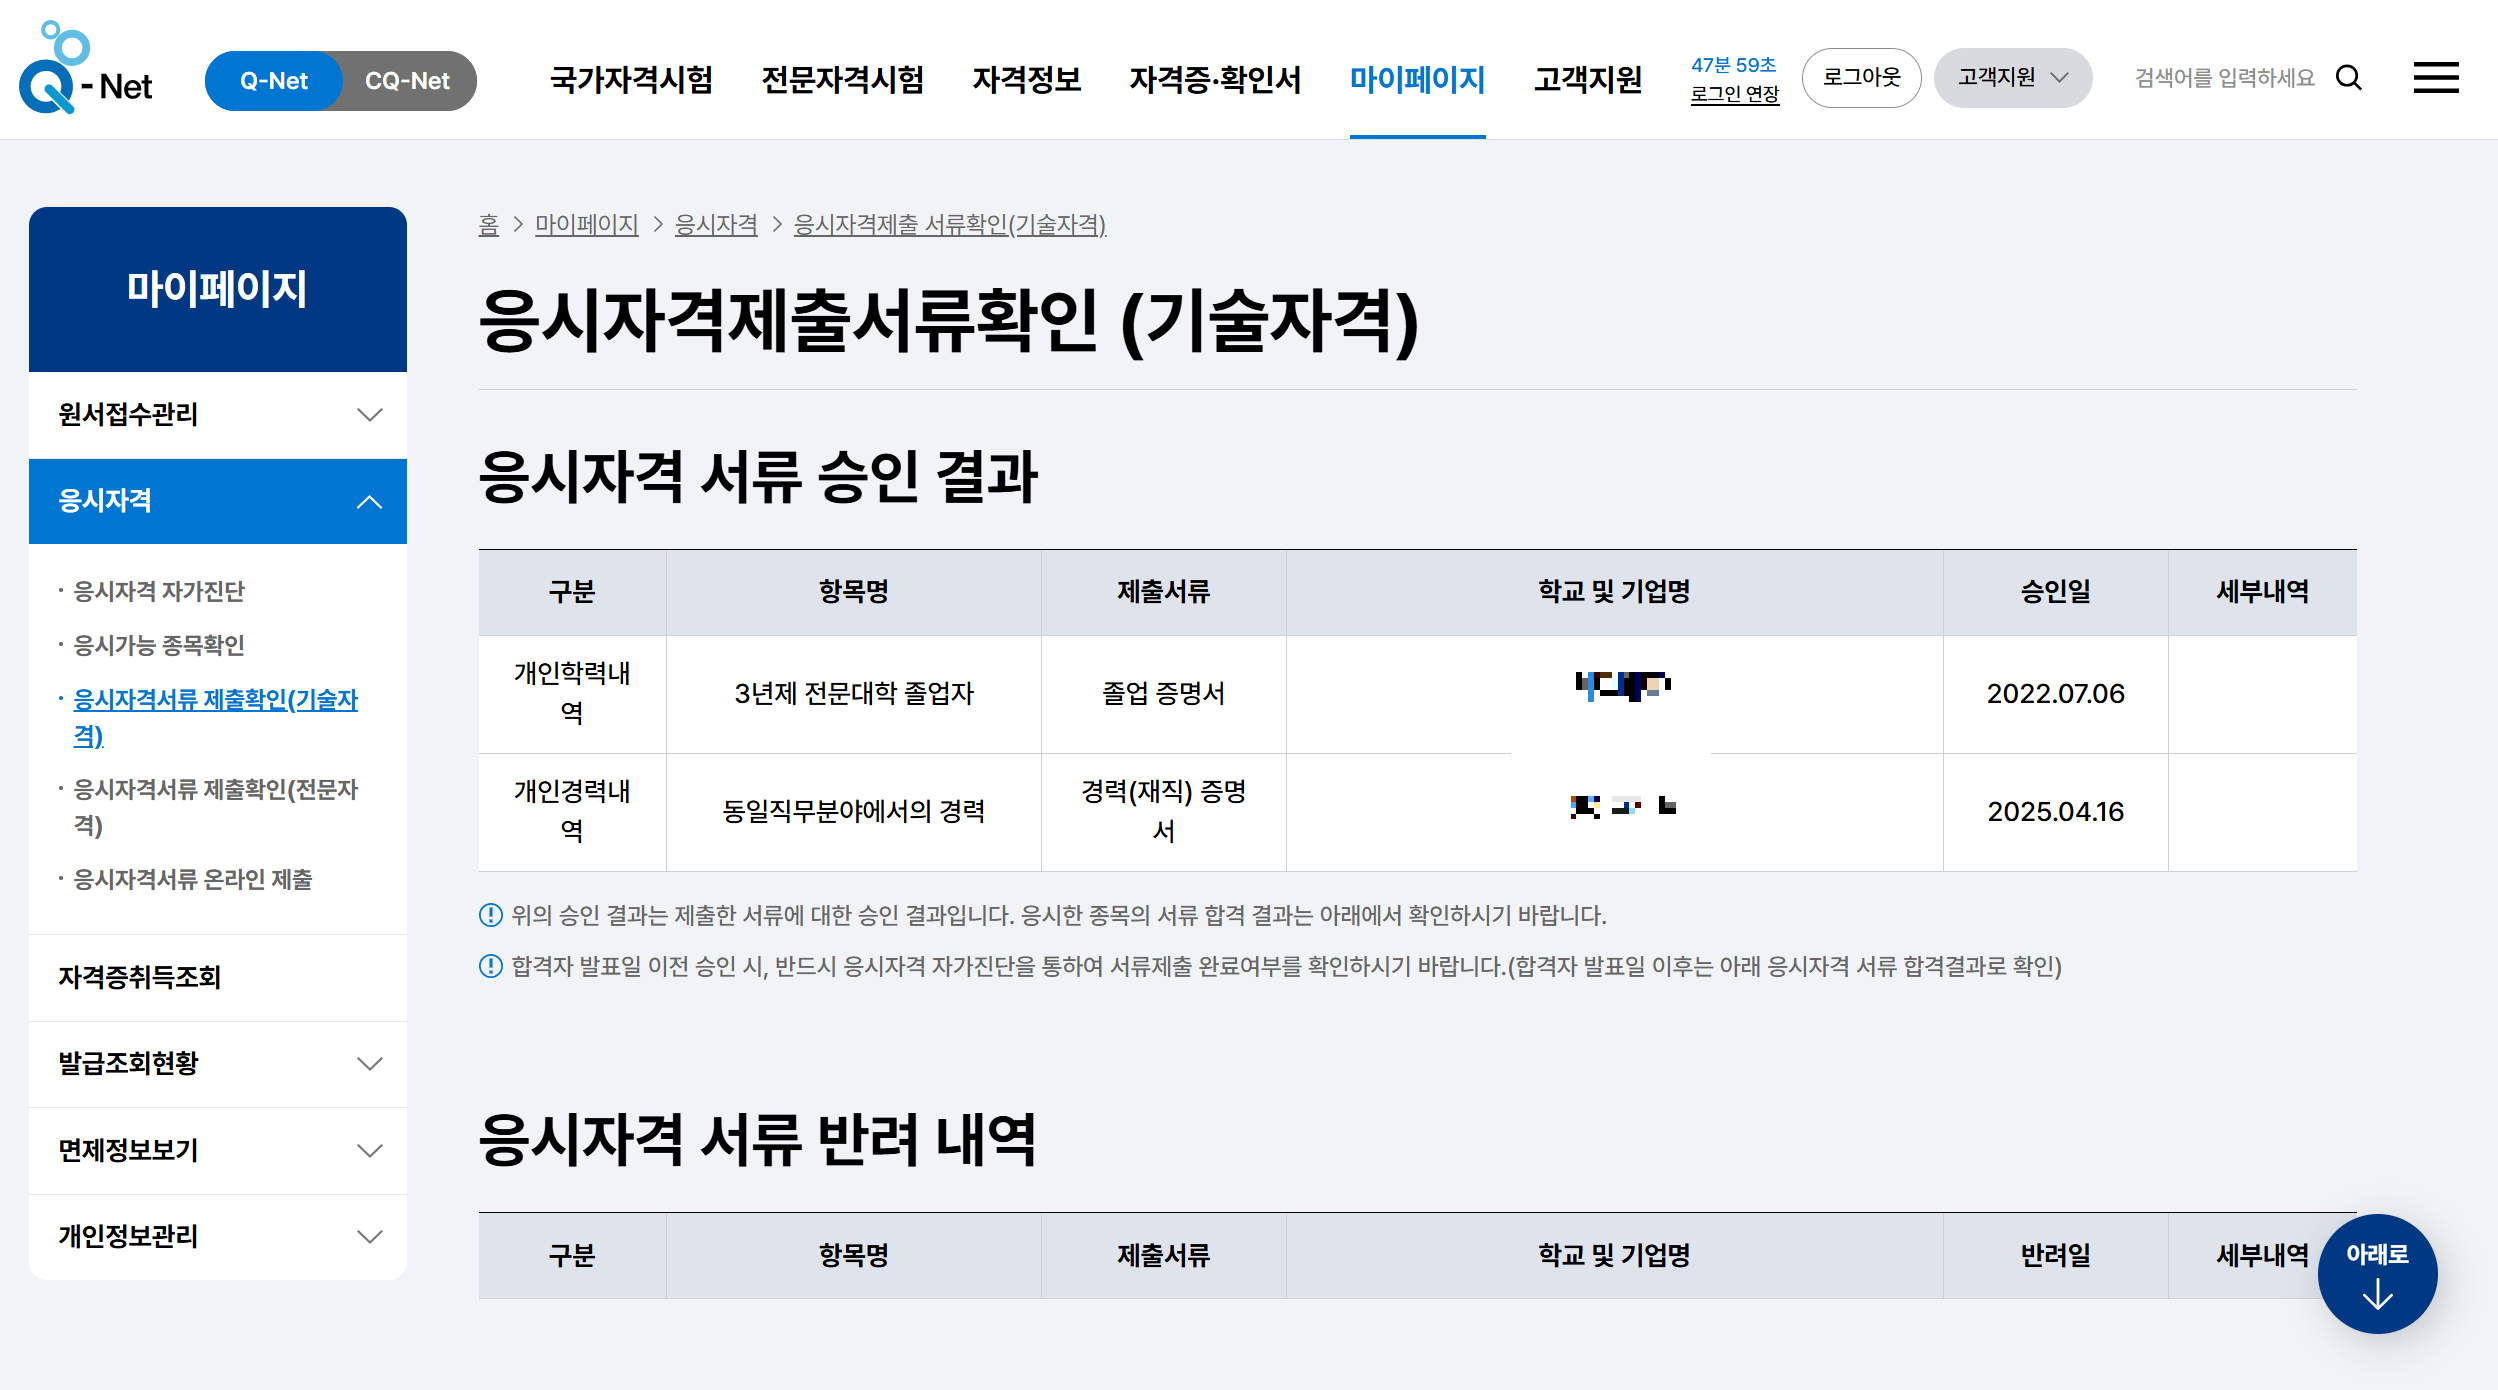
Task: Click the first info notice icon
Action: pyautogui.click(x=490, y=915)
